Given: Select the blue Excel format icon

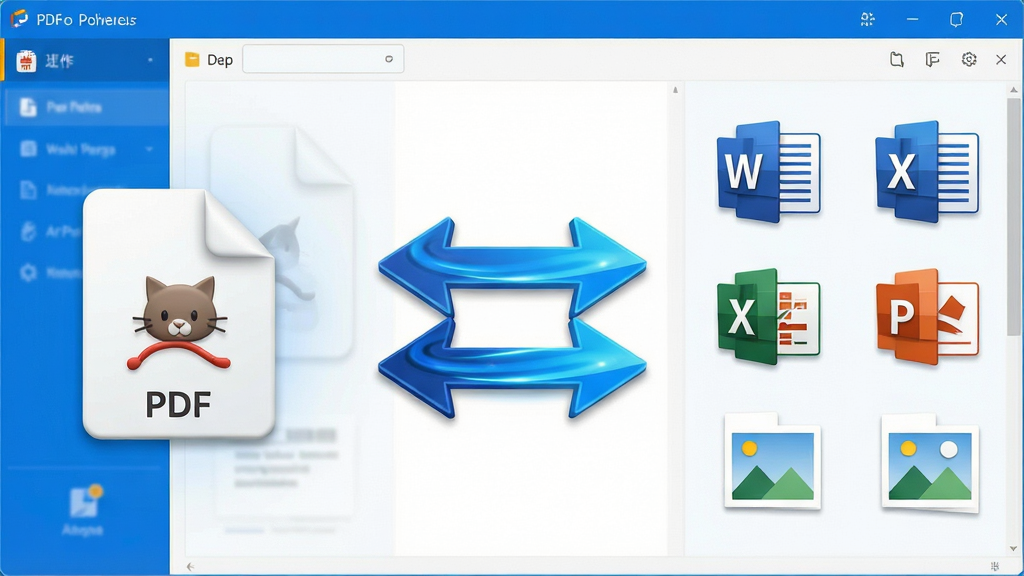Looking at the screenshot, I should pyautogui.click(x=927, y=172).
